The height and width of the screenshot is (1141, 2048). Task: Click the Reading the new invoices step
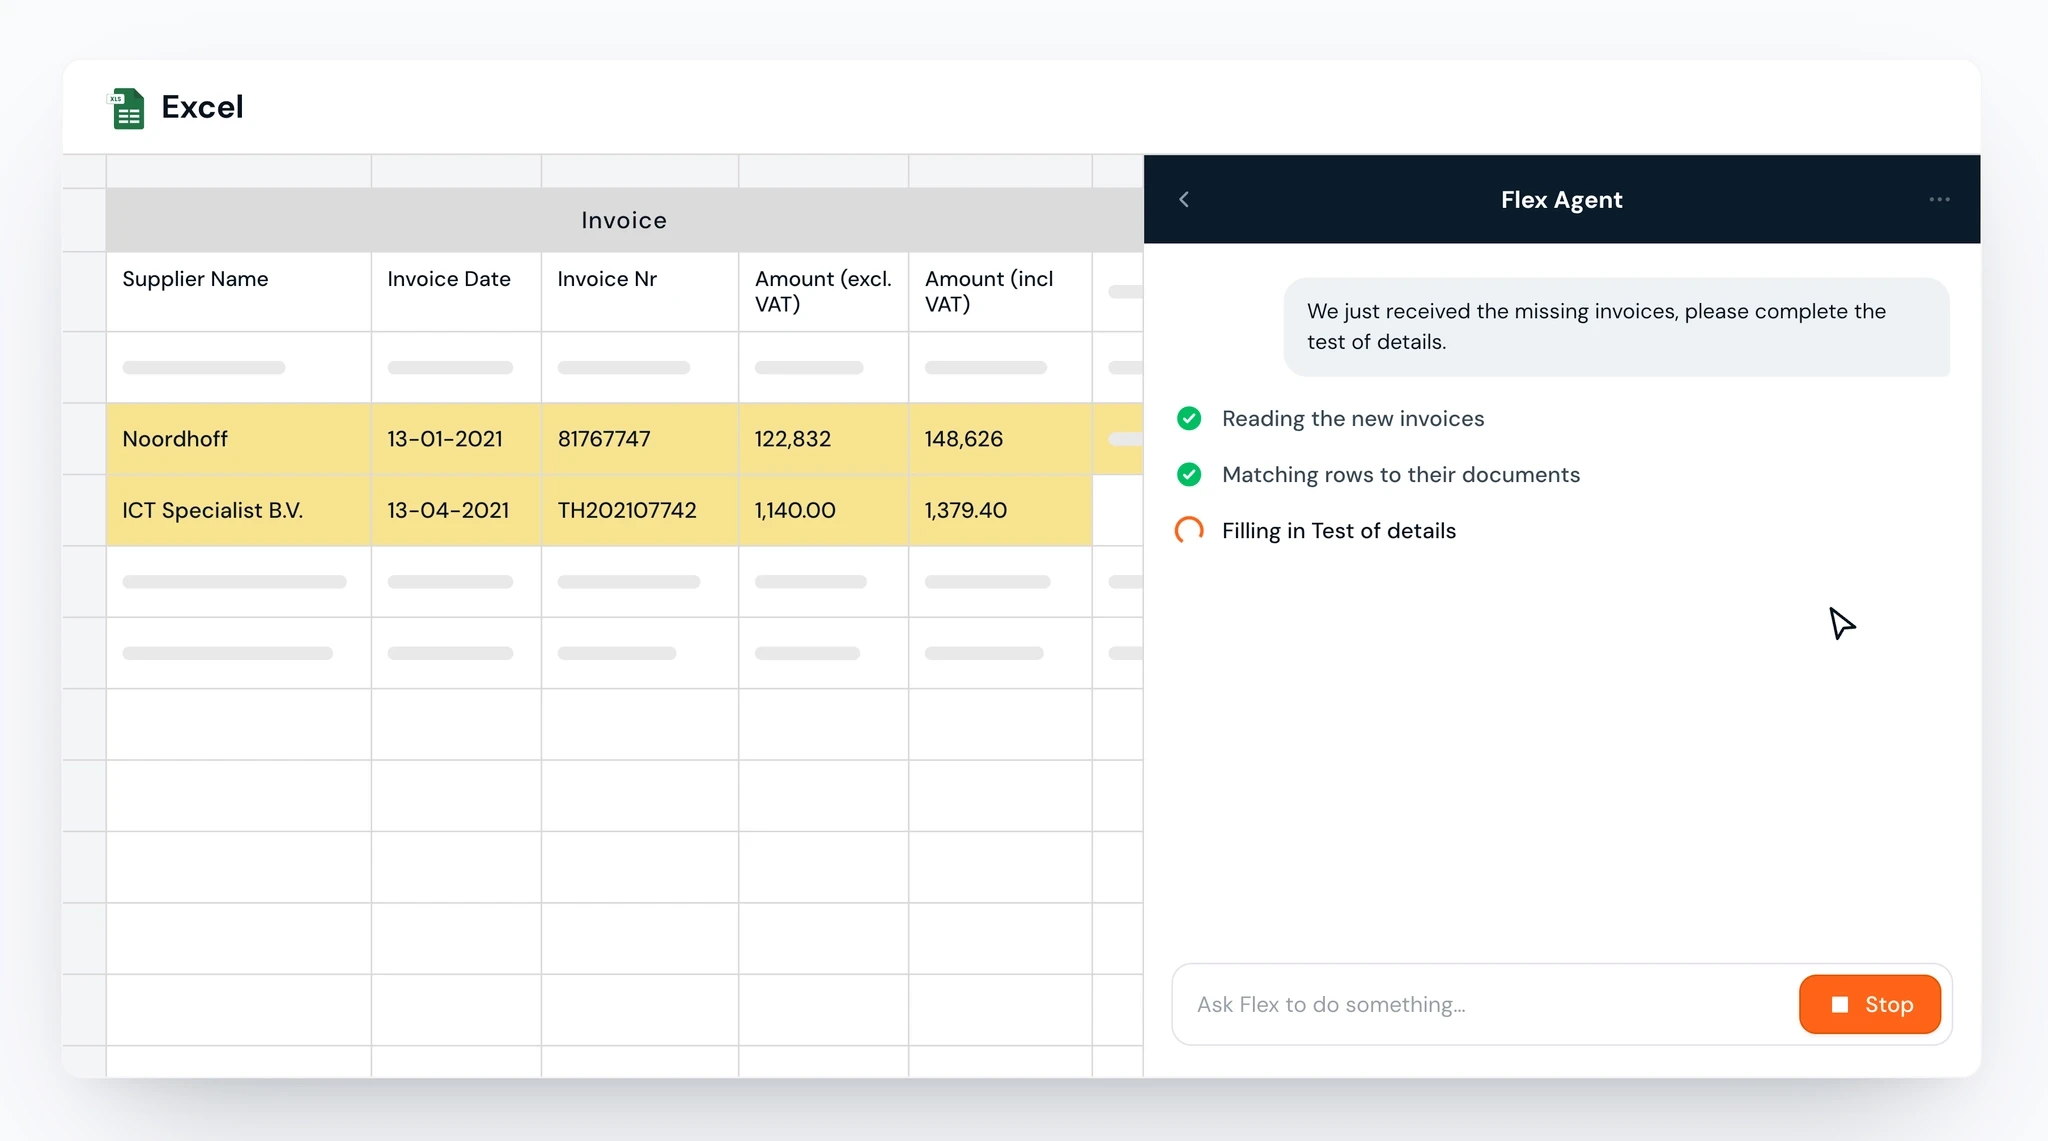pos(1353,418)
